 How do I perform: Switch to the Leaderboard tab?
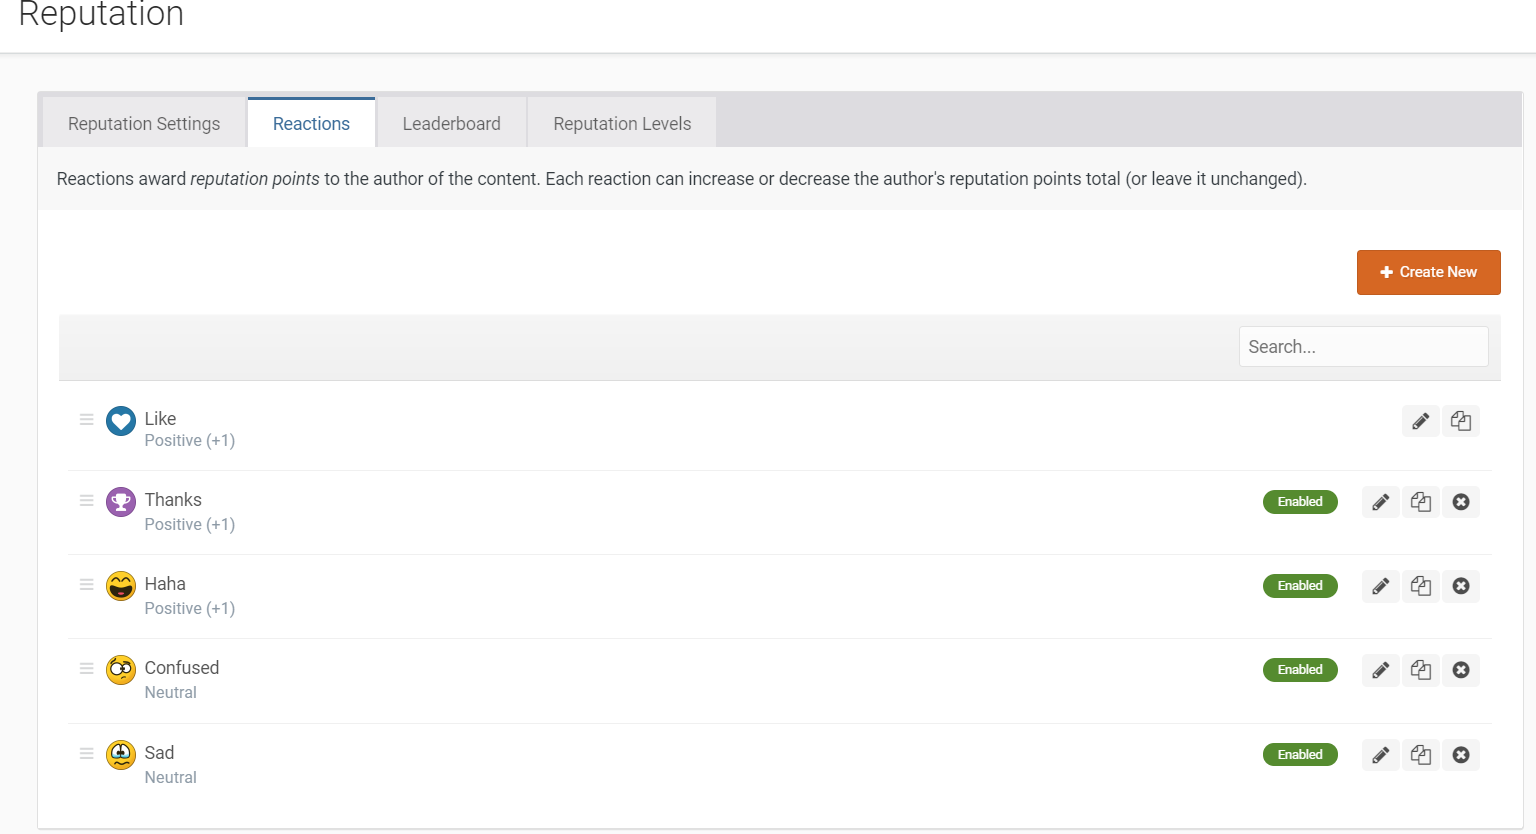pyautogui.click(x=451, y=124)
